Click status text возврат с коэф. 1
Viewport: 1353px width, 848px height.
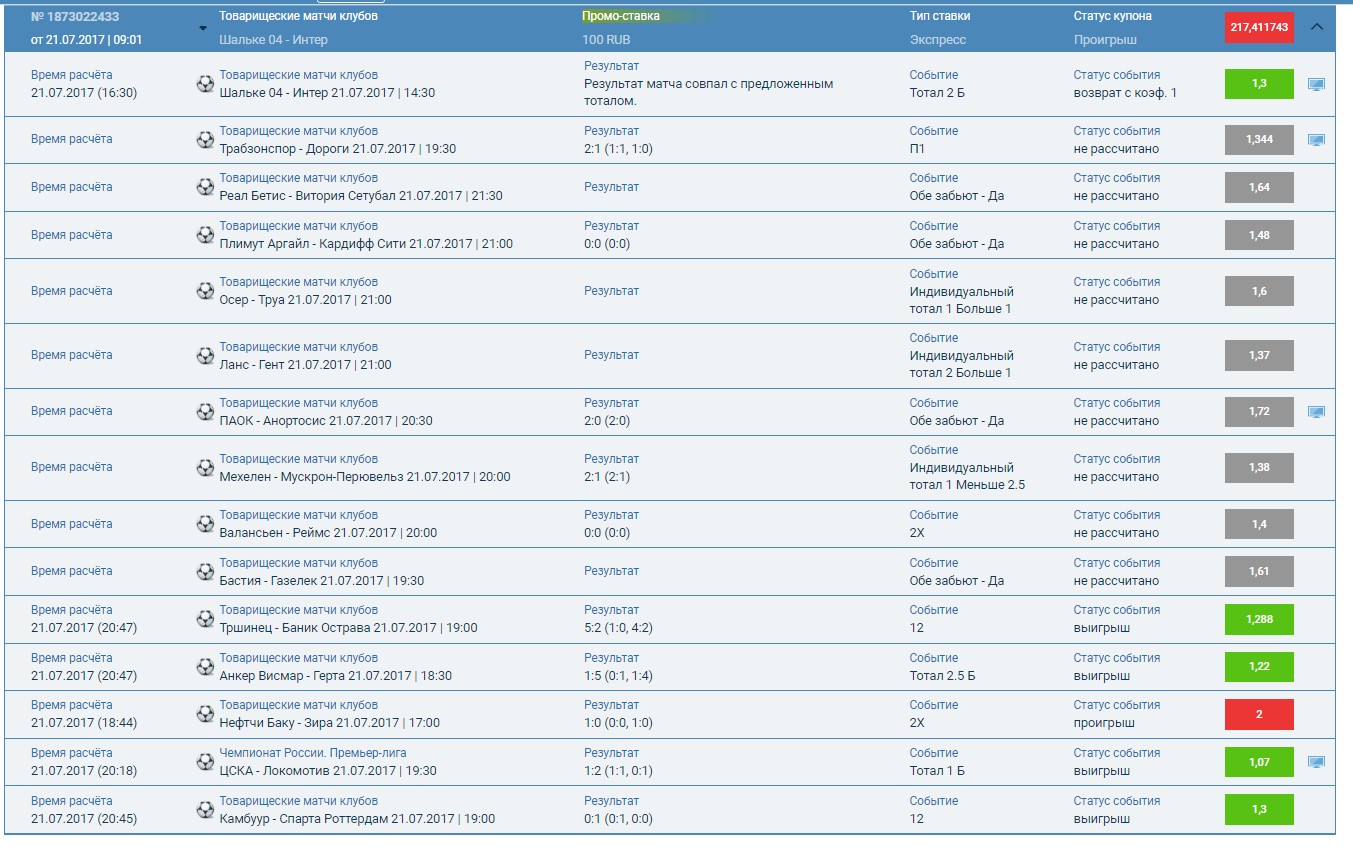(1126, 93)
